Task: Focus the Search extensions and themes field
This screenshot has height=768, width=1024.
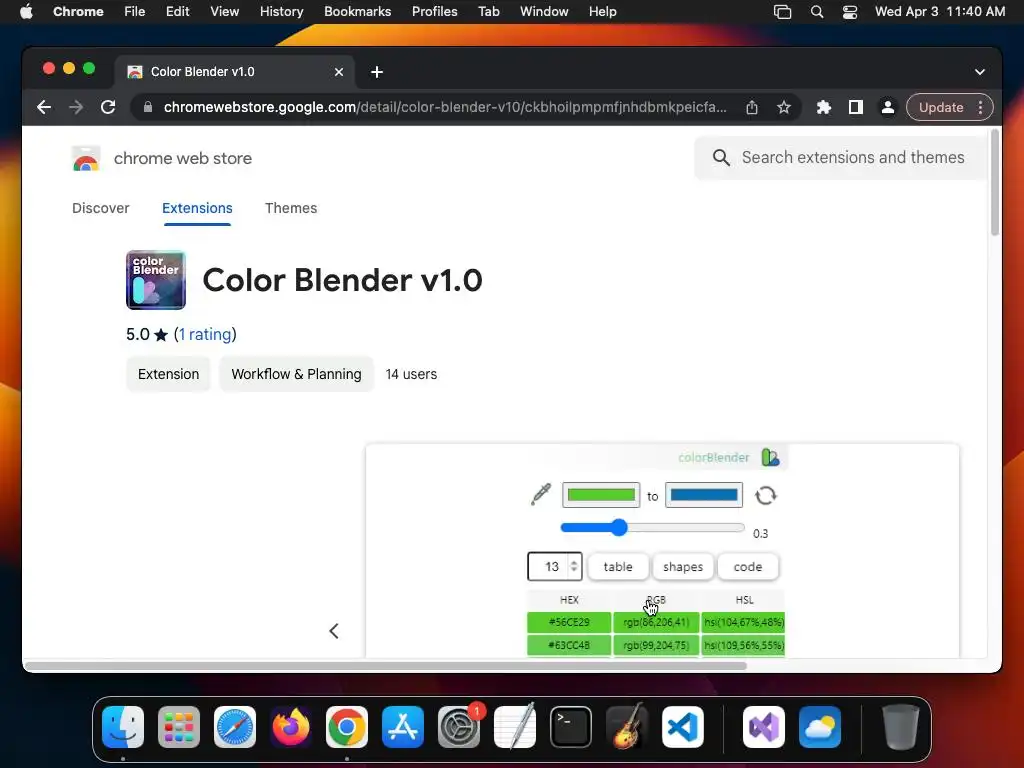Action: pos(841,157)
